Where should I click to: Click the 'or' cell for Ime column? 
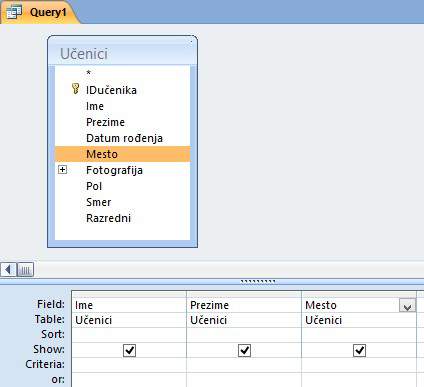[129, 380]
